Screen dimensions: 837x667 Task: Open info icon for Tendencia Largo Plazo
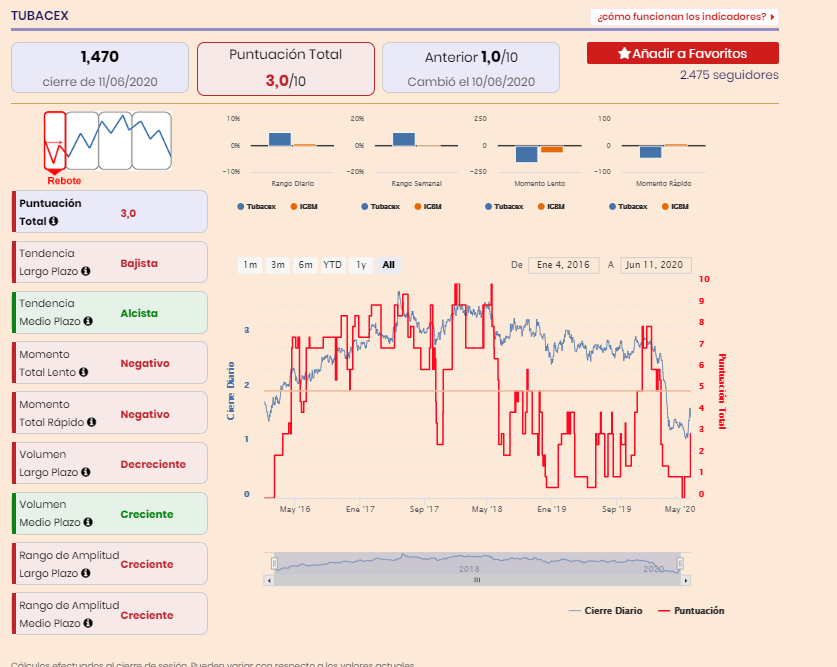[85, 271]
